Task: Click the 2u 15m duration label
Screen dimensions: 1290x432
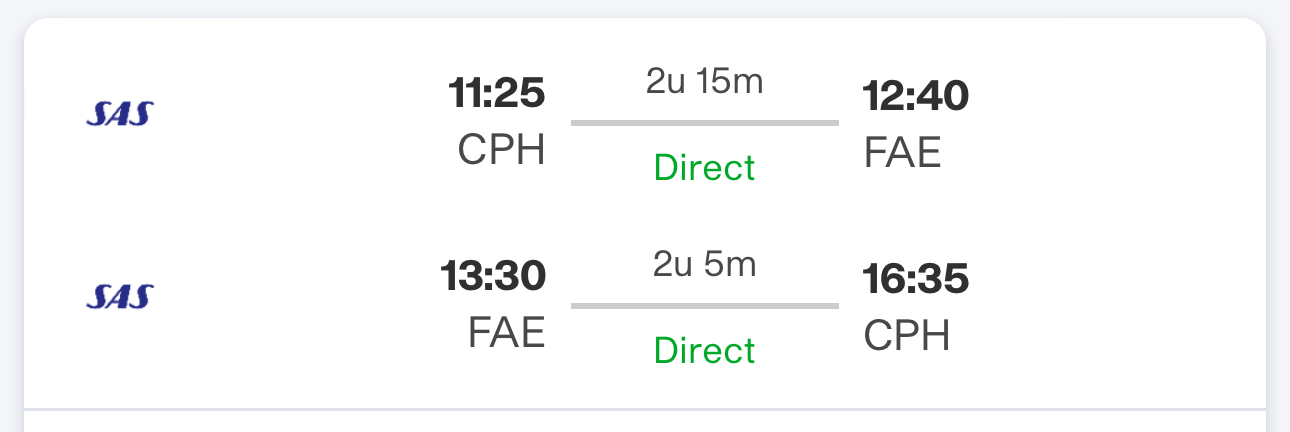Action: coord(705,81)
